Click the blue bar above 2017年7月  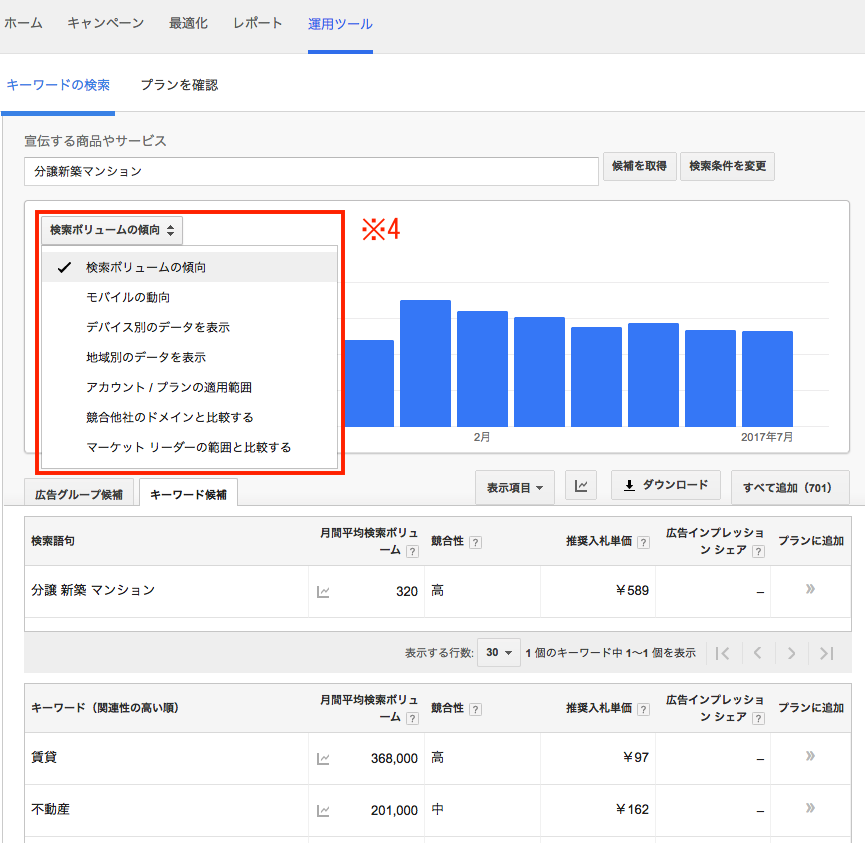click(767, 379)
